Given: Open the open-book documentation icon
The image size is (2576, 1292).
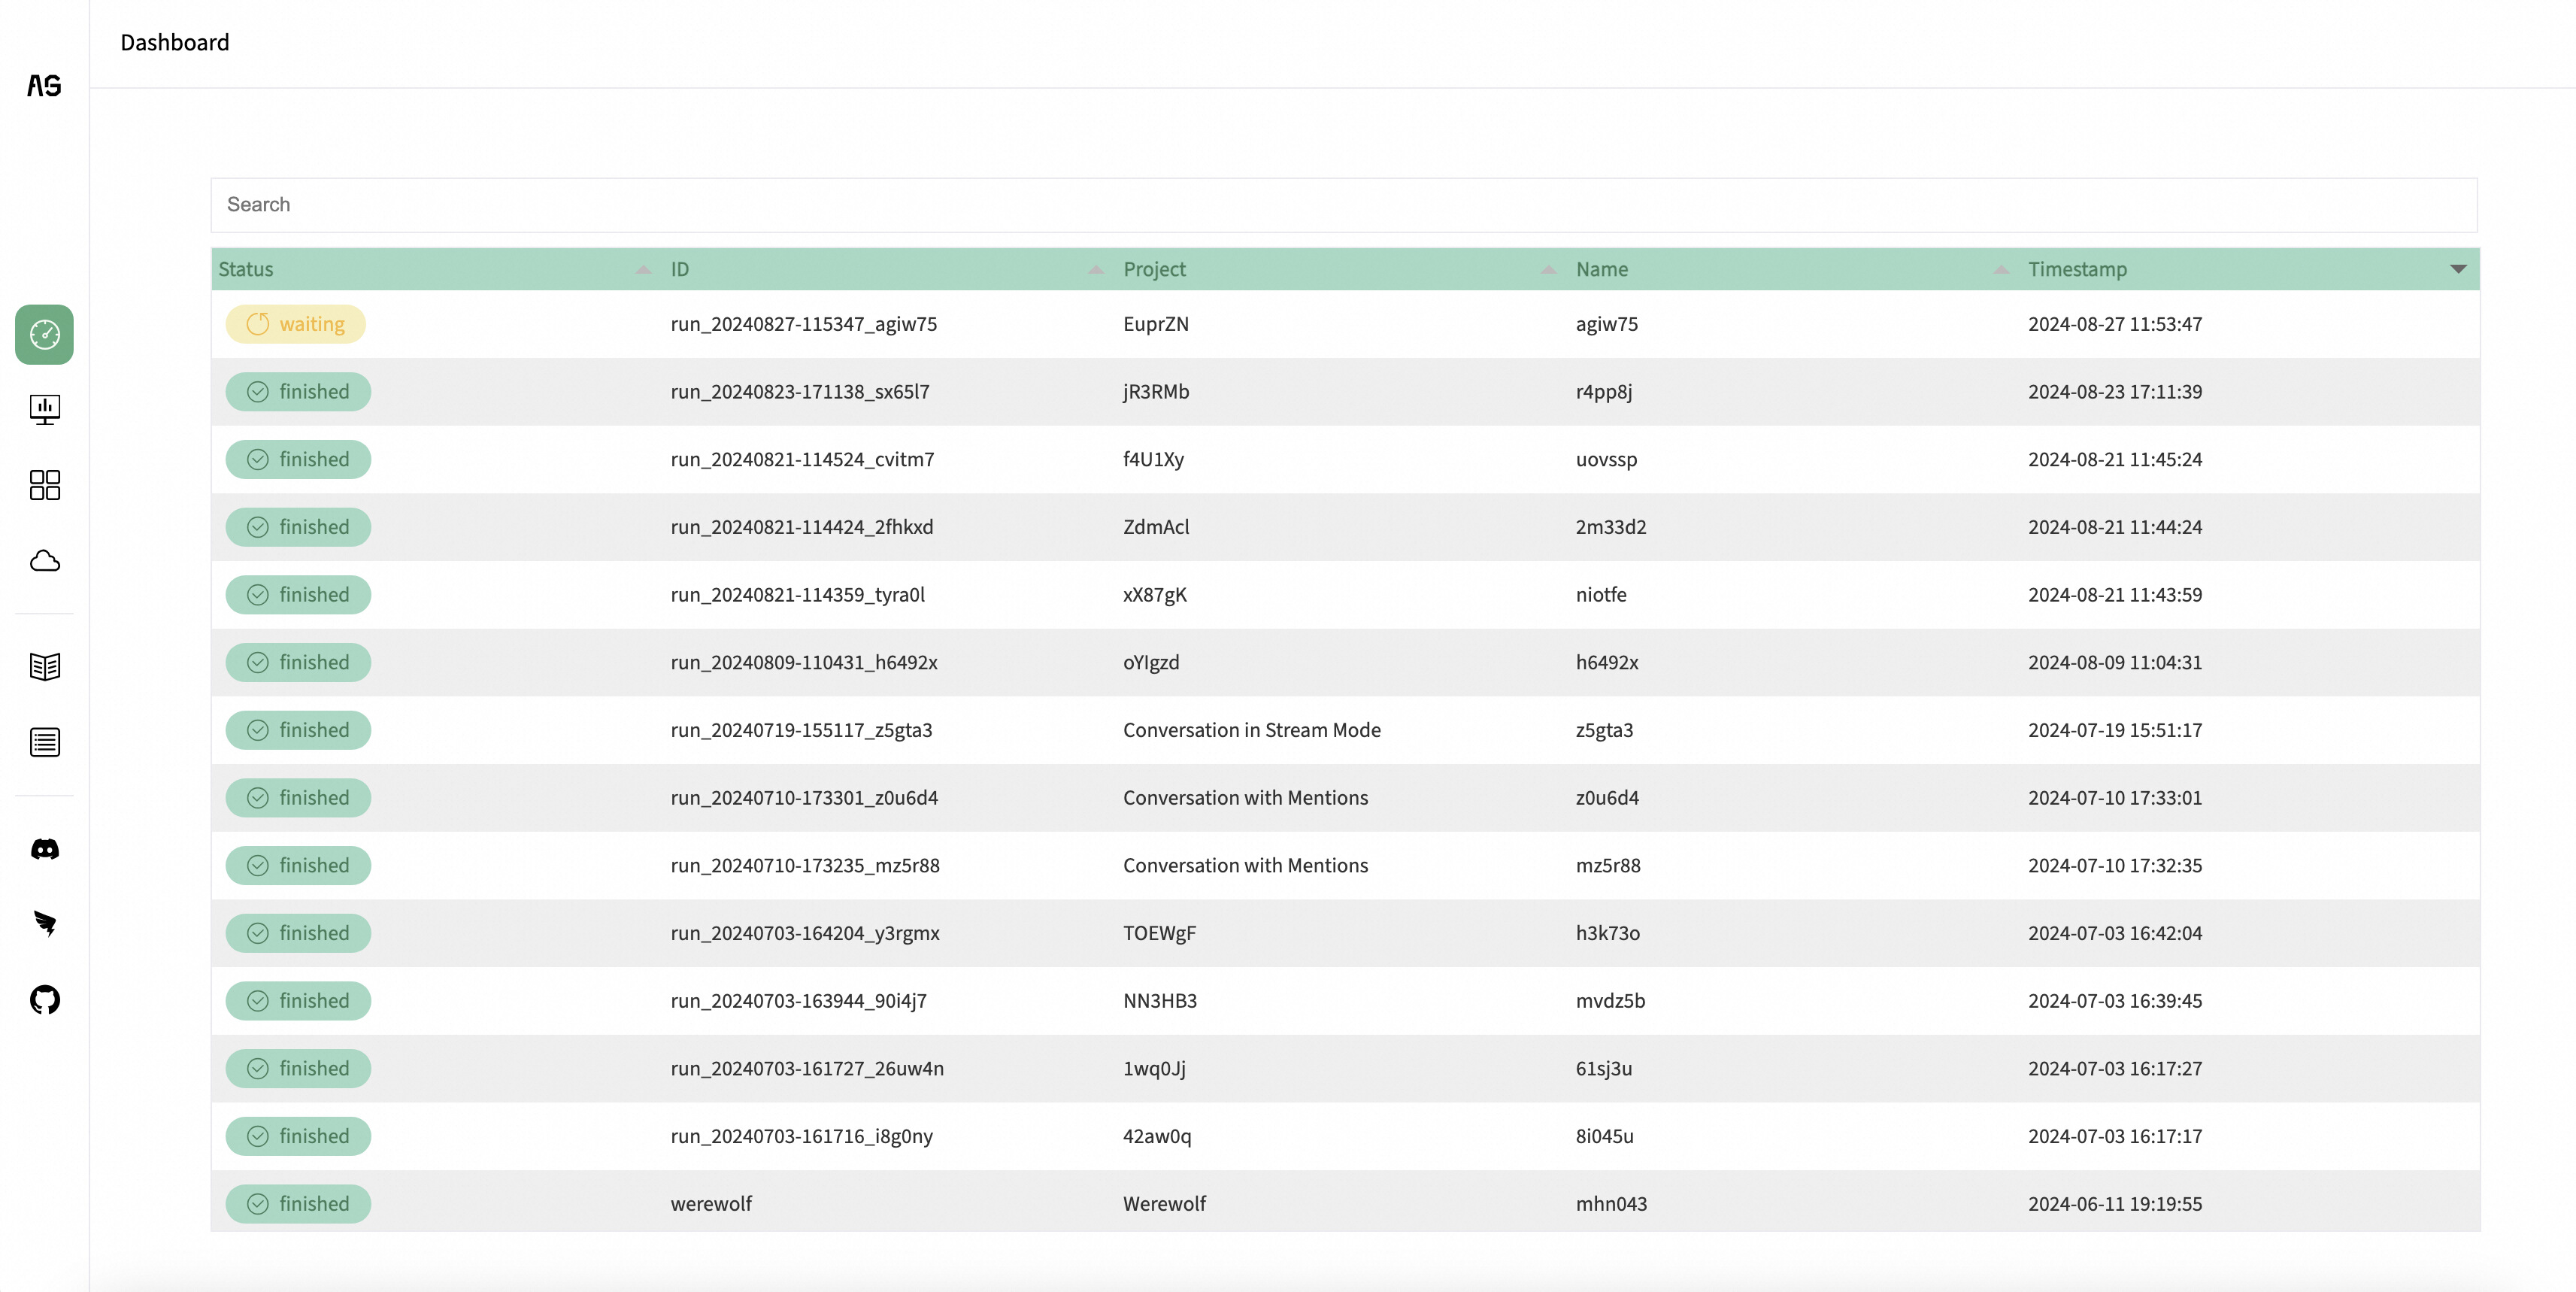Looking at the screenshot, I should [44, 666].
